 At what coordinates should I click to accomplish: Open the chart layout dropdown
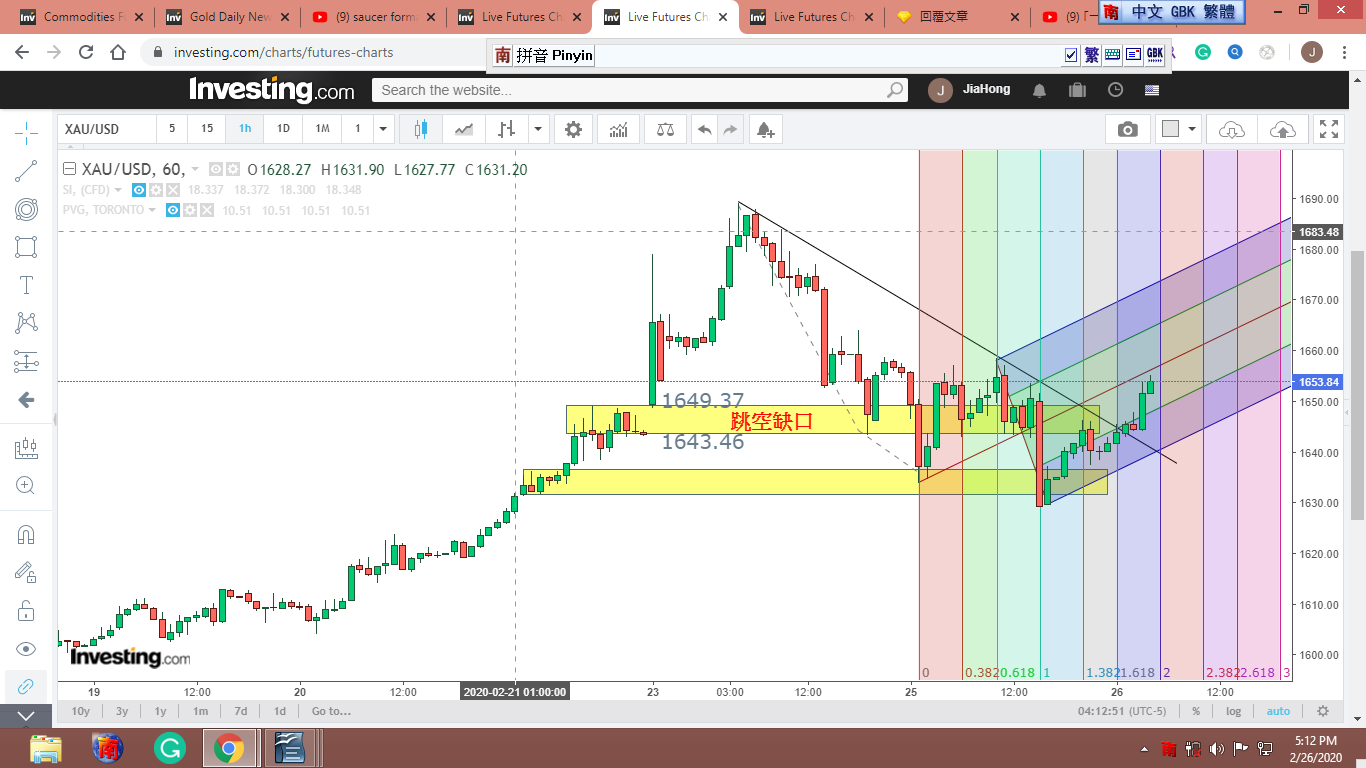point(1191,129)
